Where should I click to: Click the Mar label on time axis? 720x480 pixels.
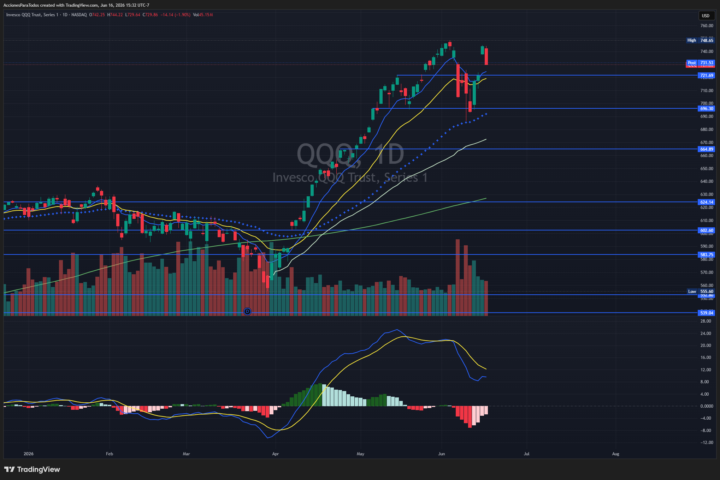186,454
